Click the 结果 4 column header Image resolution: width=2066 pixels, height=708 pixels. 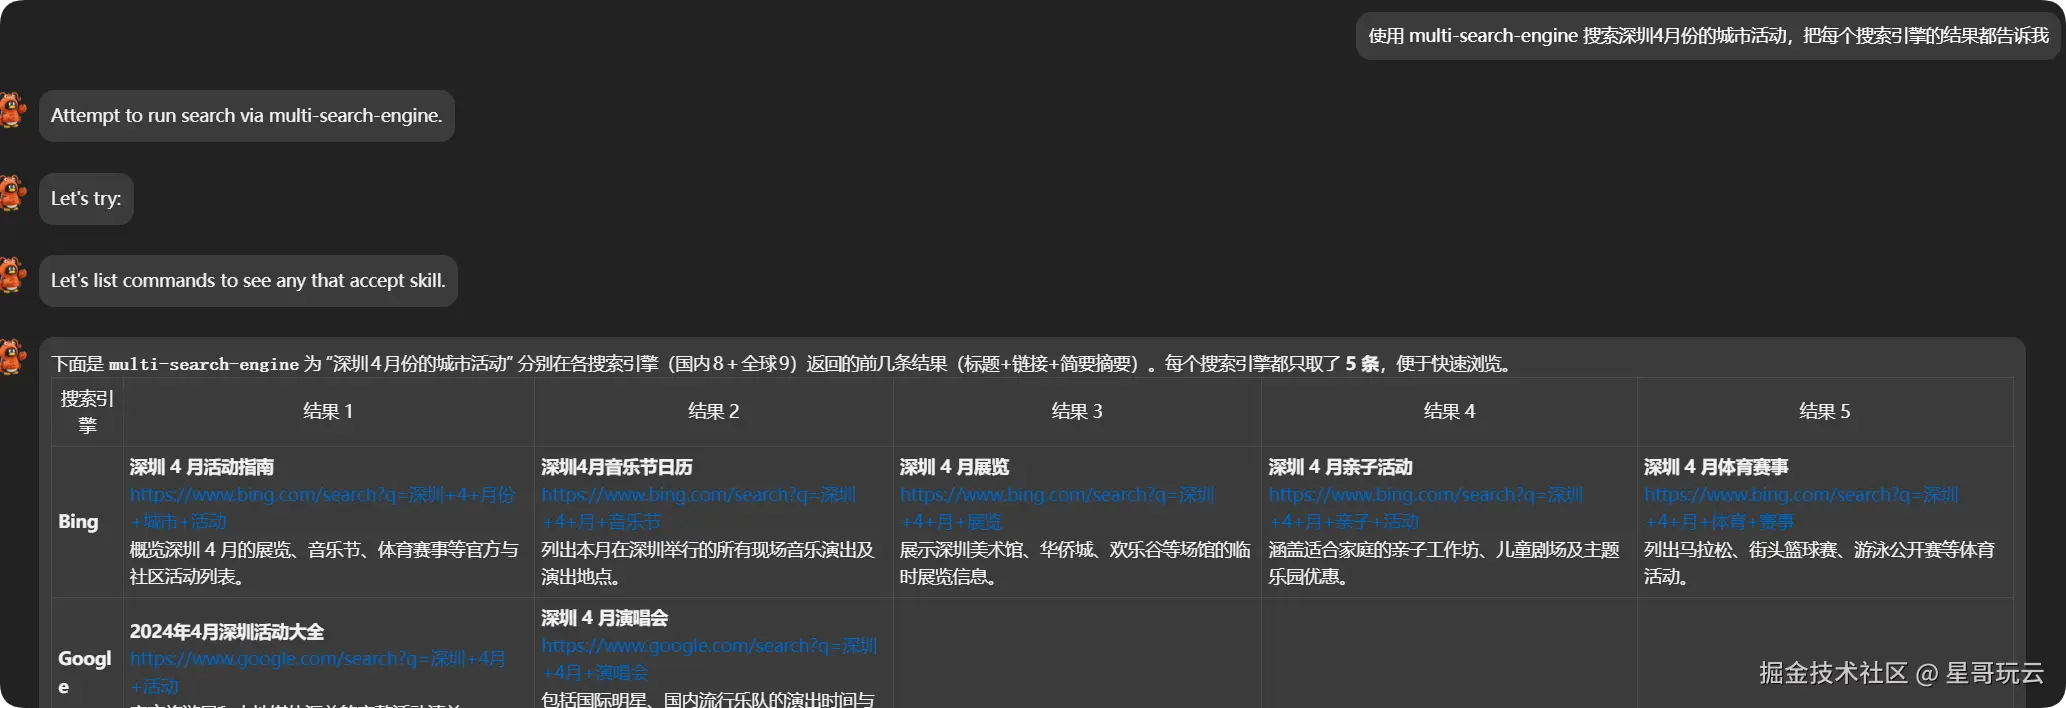tap(1449, 412)
